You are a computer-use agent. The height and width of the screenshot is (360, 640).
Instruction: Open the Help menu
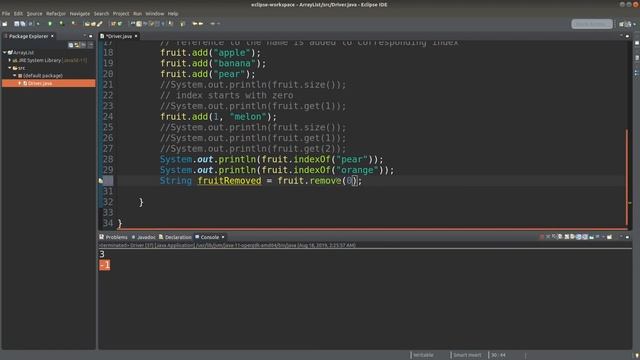click(x=173, y=13)
